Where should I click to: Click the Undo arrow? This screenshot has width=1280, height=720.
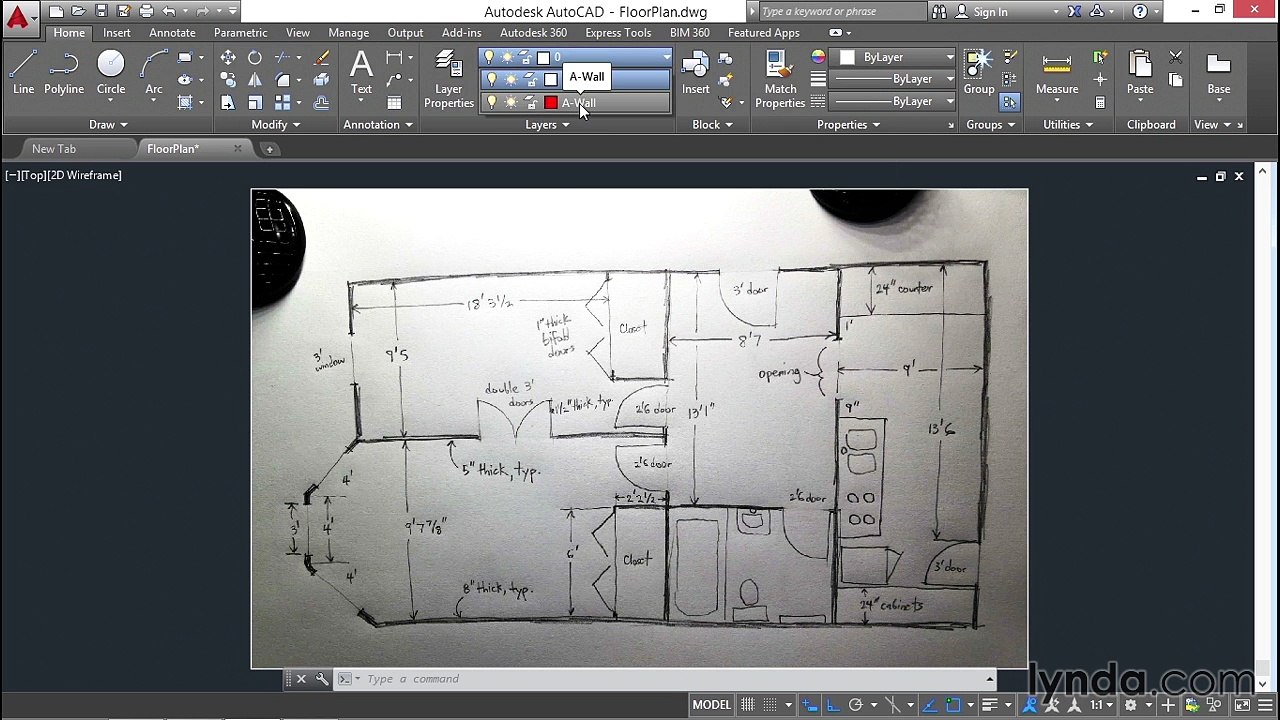click(x=168, y=12)
